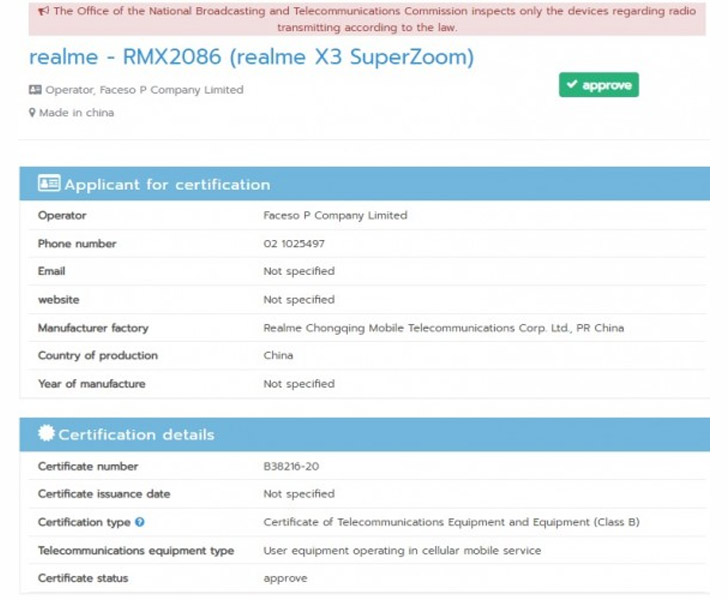Select the 'Certification type' label

[84, 522]
